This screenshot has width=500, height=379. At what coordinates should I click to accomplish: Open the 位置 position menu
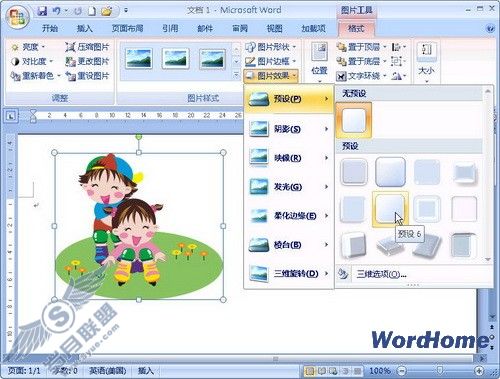[319, 63]
